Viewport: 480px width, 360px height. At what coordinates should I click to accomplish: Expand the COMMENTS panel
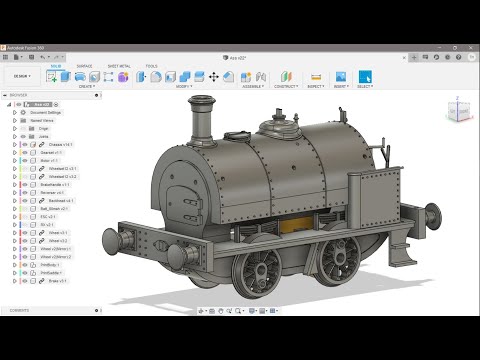[96, 310]
